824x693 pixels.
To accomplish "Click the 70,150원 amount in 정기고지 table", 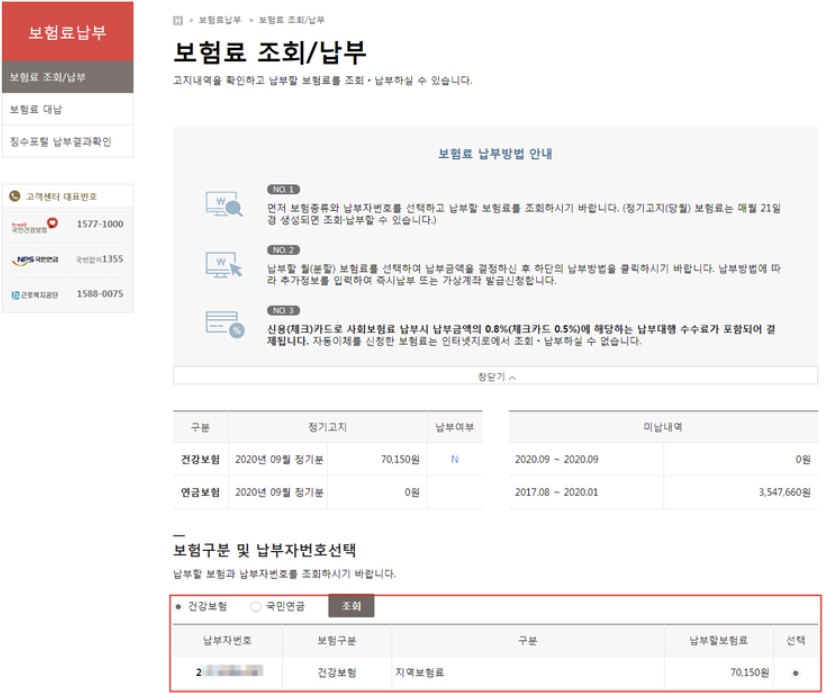I will (x=400, y=460).
